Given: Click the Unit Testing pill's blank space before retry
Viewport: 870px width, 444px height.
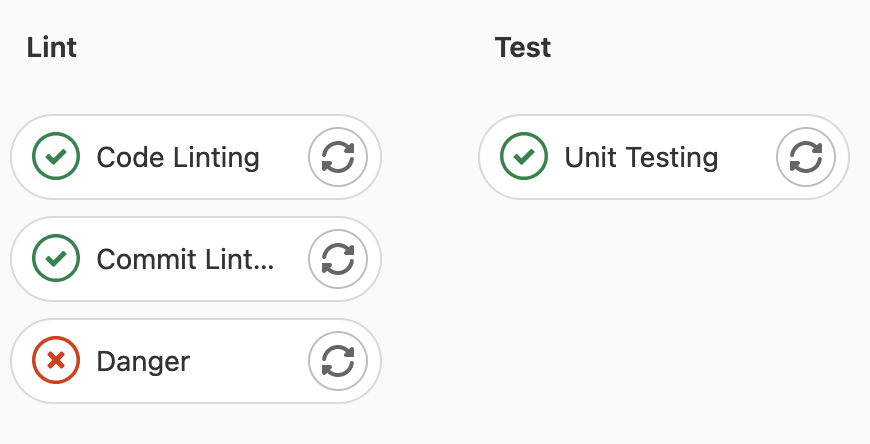Looking at the screenshot, I should tap(747, 157).
